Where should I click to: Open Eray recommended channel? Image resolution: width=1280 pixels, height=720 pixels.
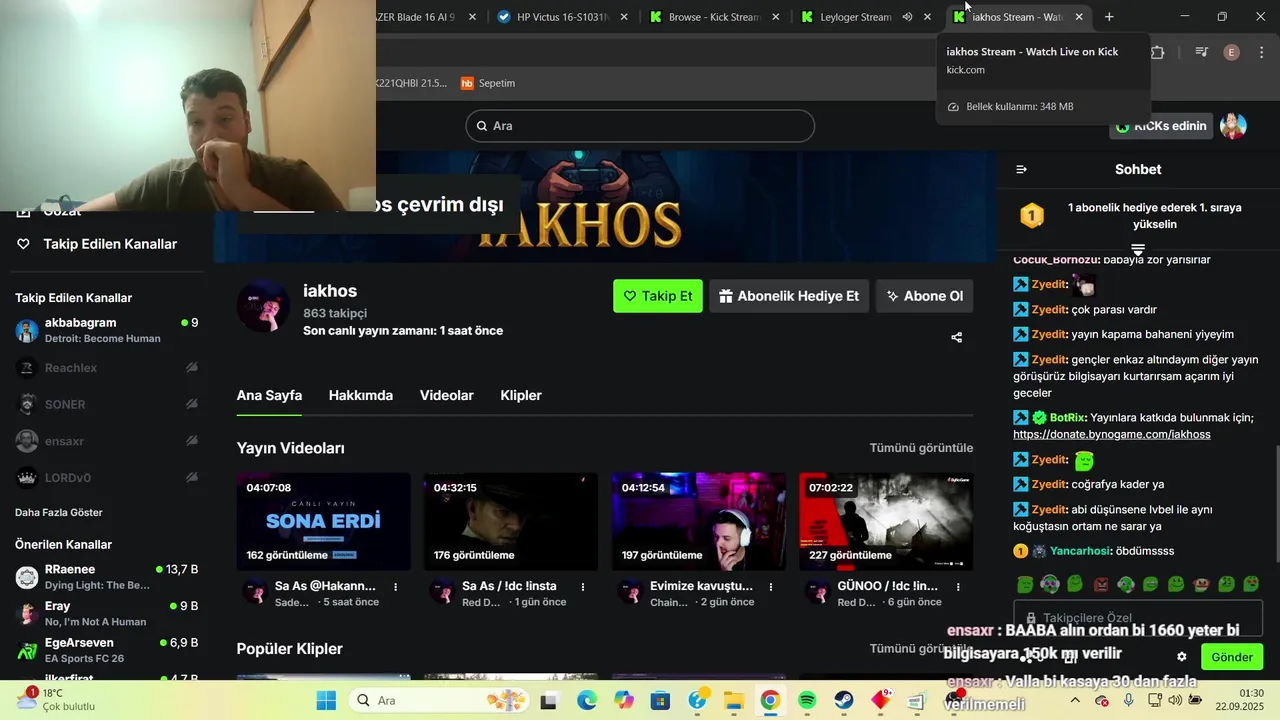coord(106,613)
